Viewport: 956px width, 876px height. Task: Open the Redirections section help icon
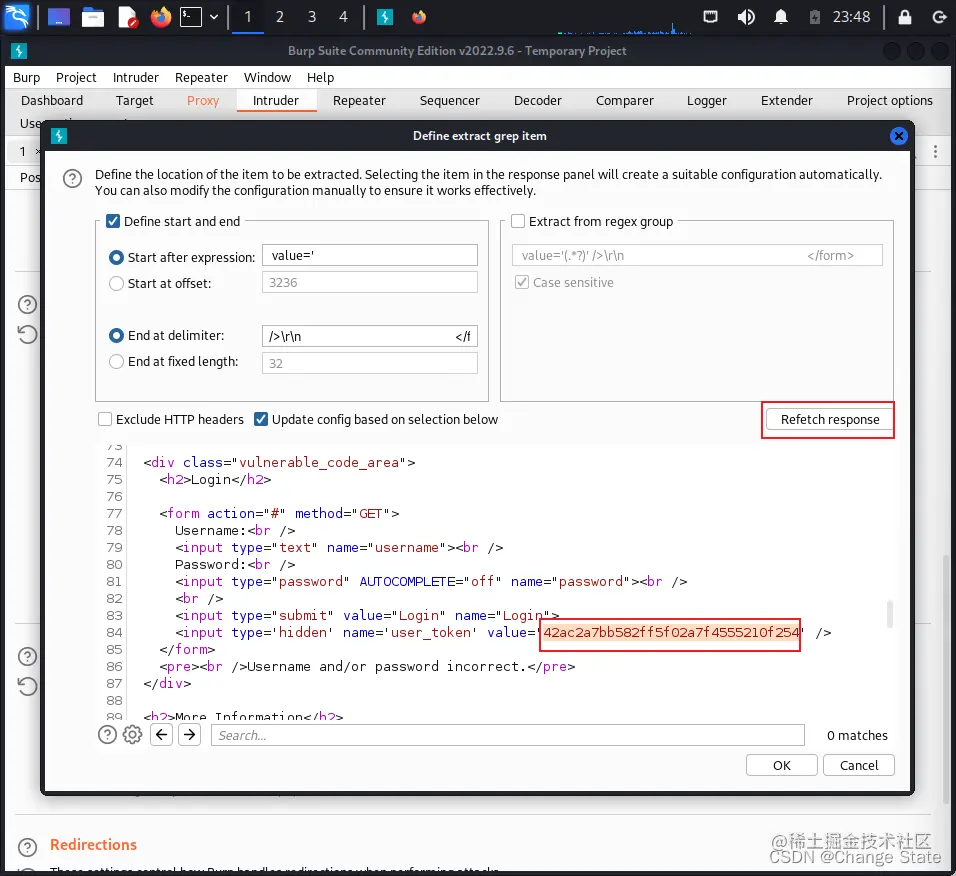[27, 847]
